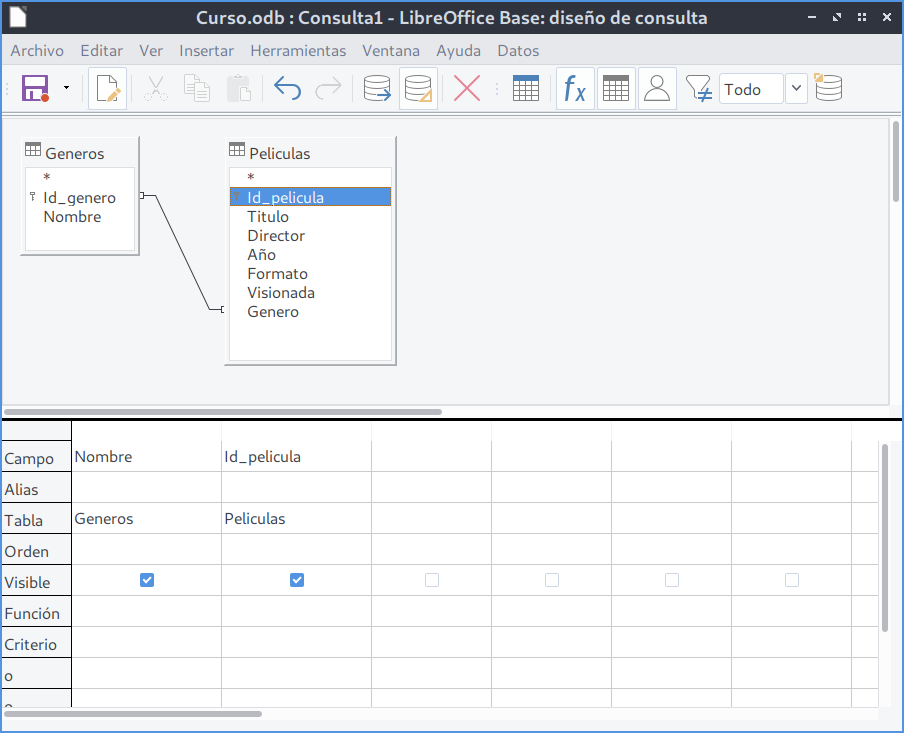Select Visionada field in Peliculas table

click(x=310, y=293)
